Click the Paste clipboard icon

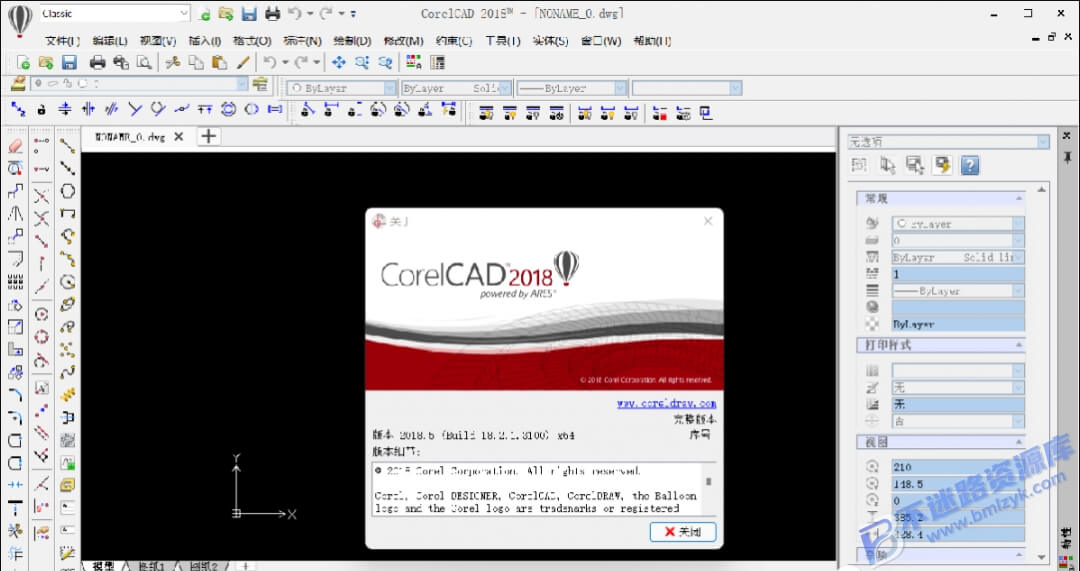pyautogui.click(x=219, y=63)
